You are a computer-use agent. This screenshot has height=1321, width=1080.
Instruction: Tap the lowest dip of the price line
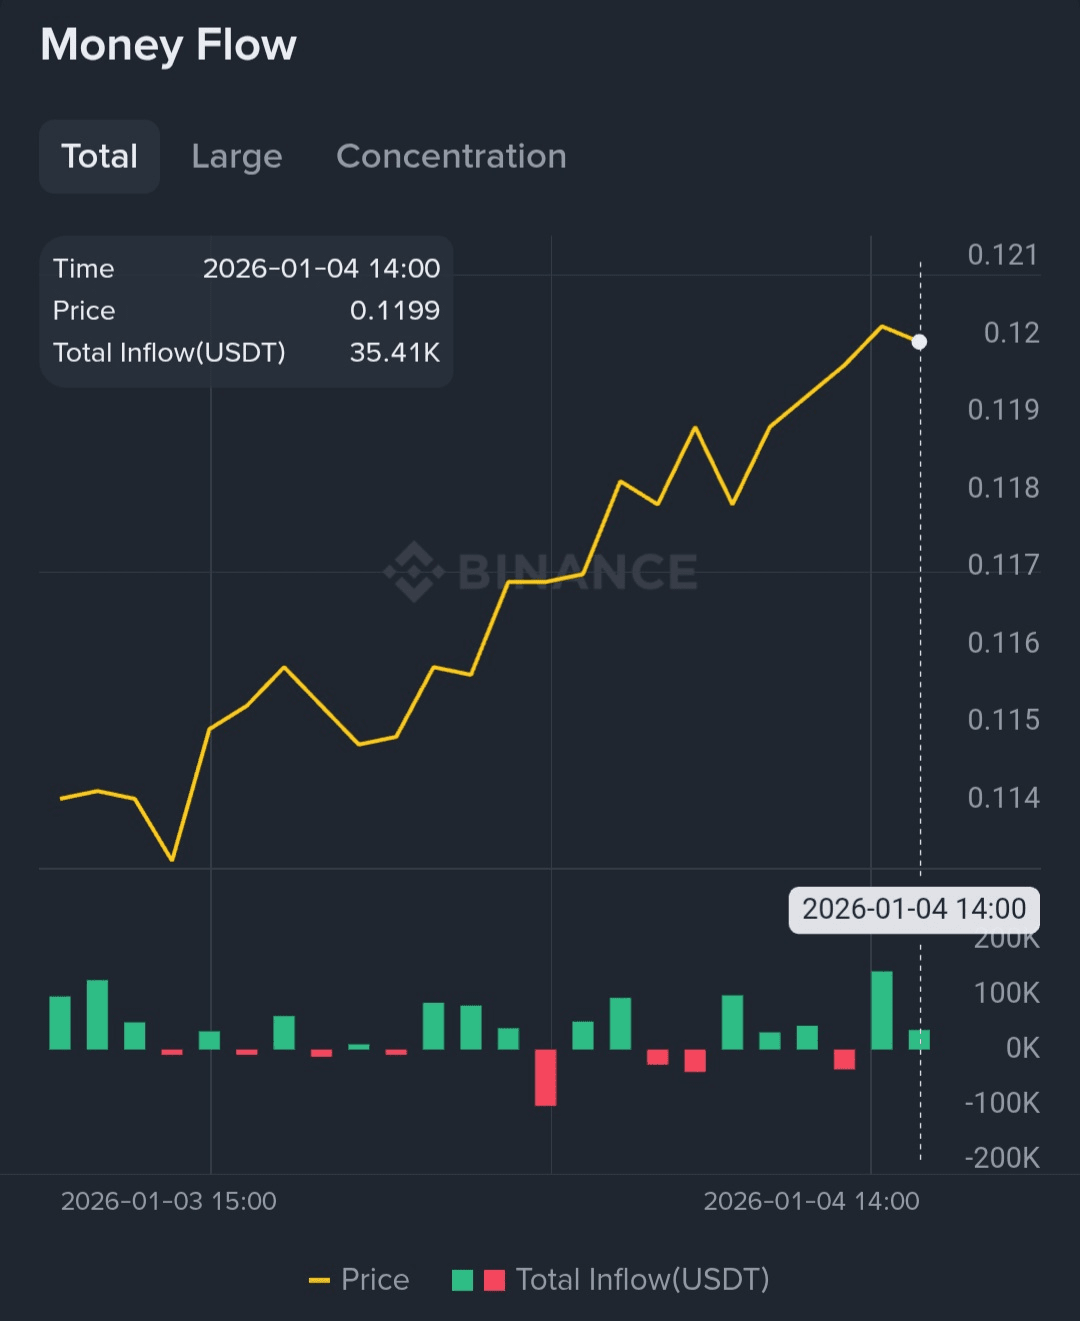tap(172, 859)
